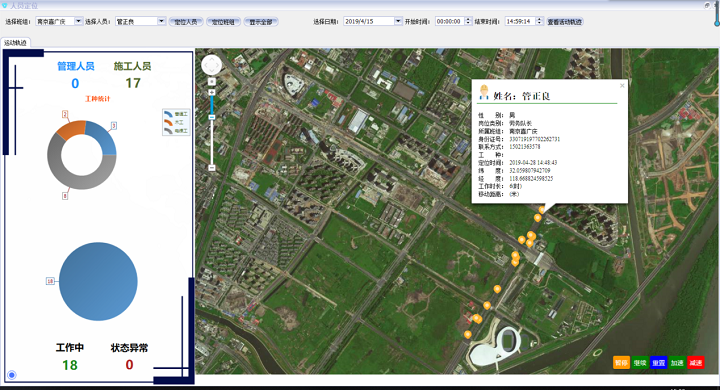Click the 开始时间 start time field
This screenshot has width=720, height=390.
(x=450, y=21)
